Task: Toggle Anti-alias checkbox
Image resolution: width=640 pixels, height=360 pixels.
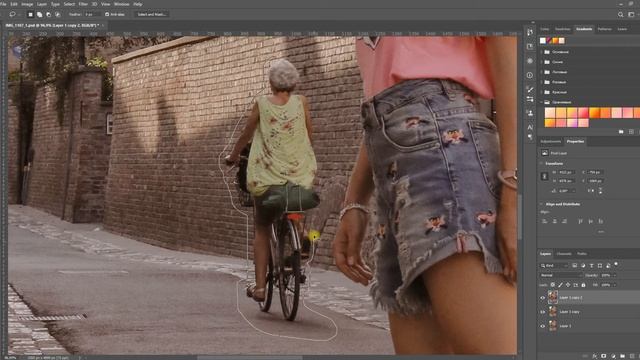Action: (107, 14)
